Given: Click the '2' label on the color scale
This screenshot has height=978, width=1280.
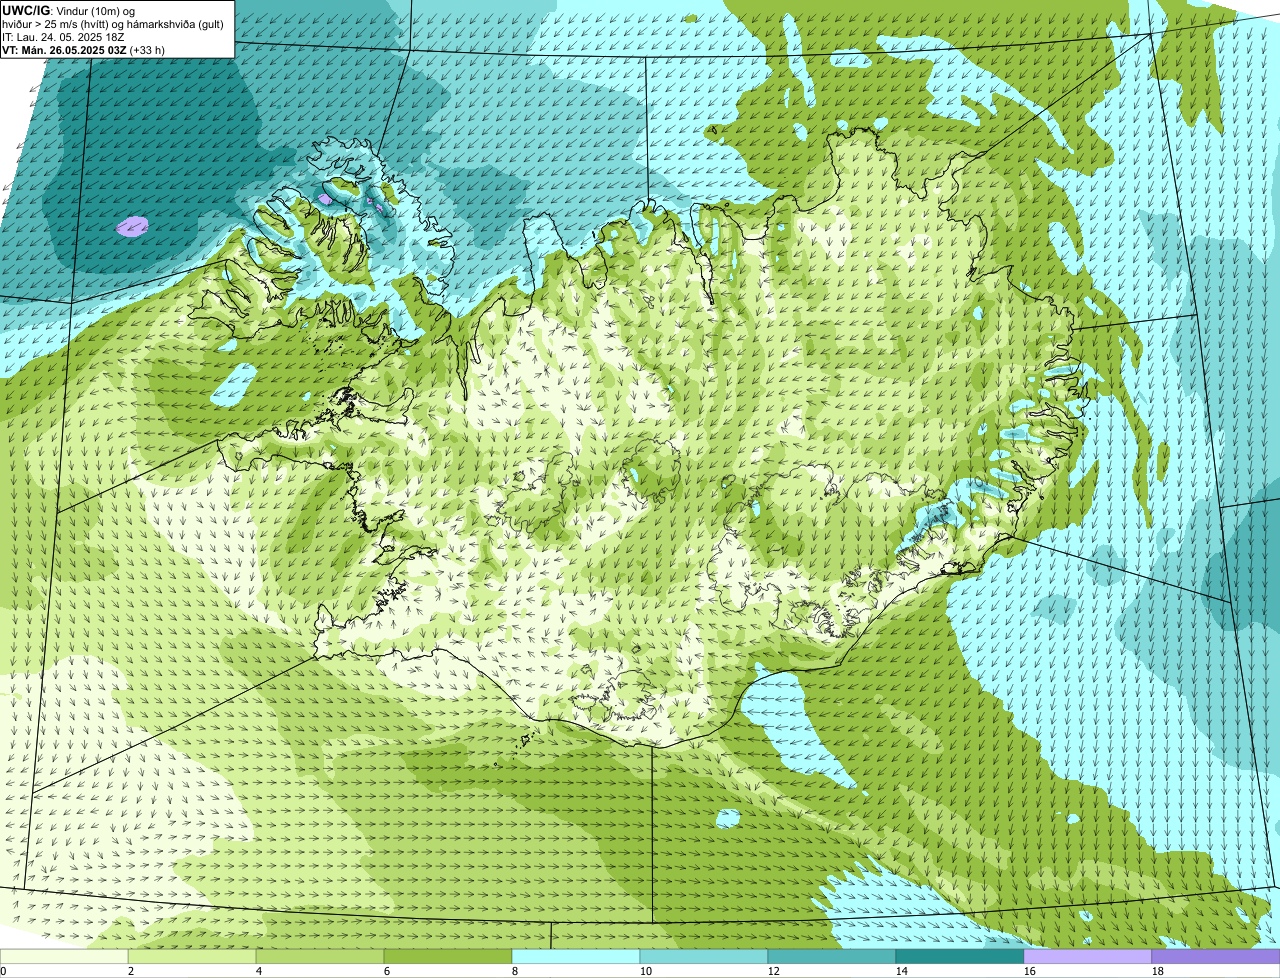Looking at the screenshot, I should (131, 971).
